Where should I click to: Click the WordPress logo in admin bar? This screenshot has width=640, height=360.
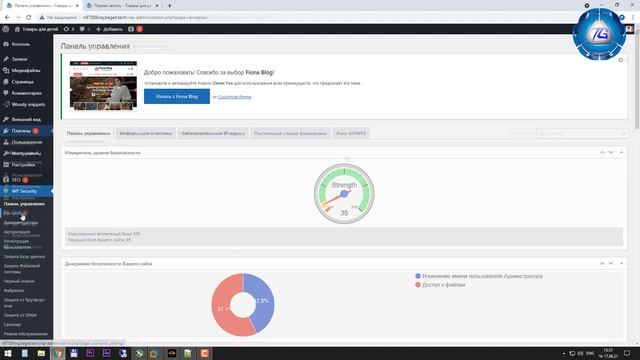coord(5,29)
